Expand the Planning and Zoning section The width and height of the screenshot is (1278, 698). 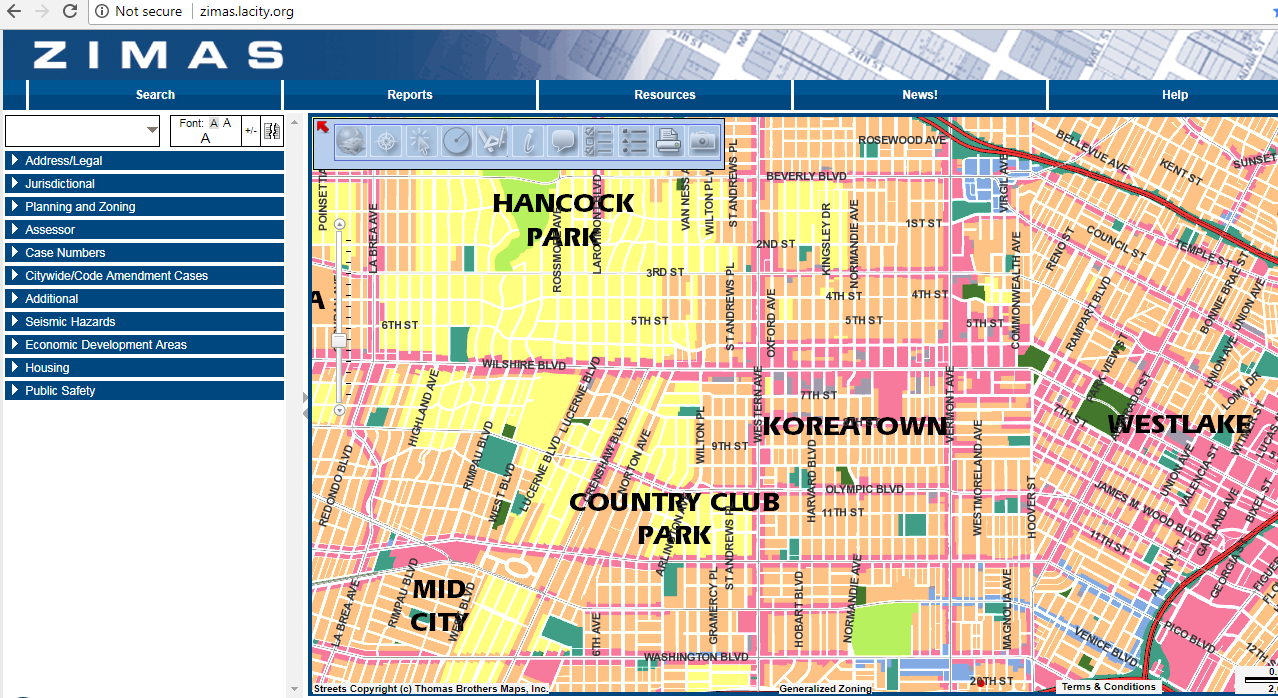pos(80,207)
